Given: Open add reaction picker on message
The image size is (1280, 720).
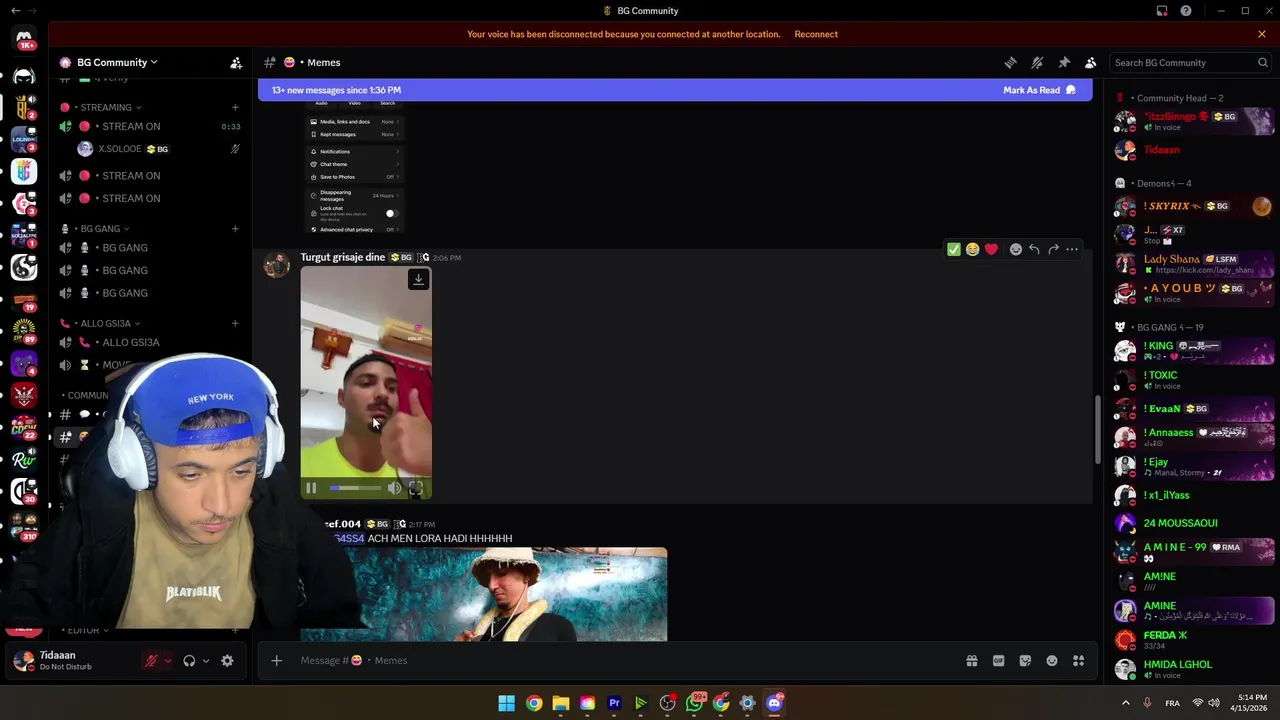Looking at the screenshot, I should (1015, 249).
